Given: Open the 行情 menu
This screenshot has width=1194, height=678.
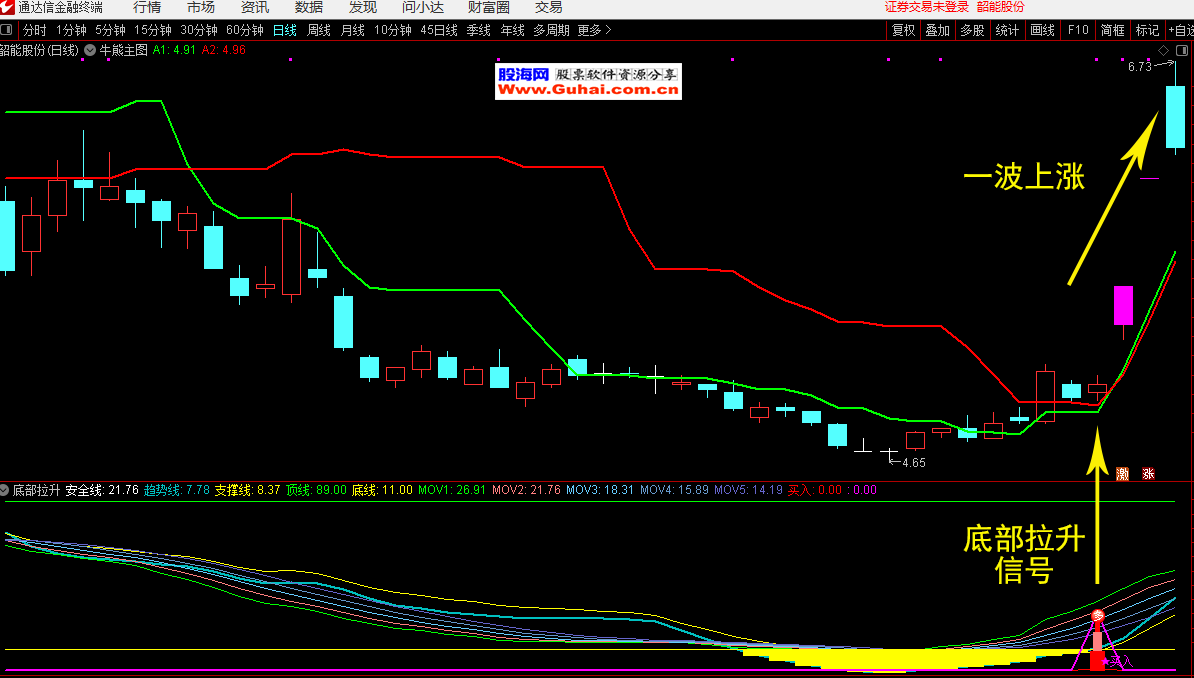Looking at the screenshot, I should [147, 8].
